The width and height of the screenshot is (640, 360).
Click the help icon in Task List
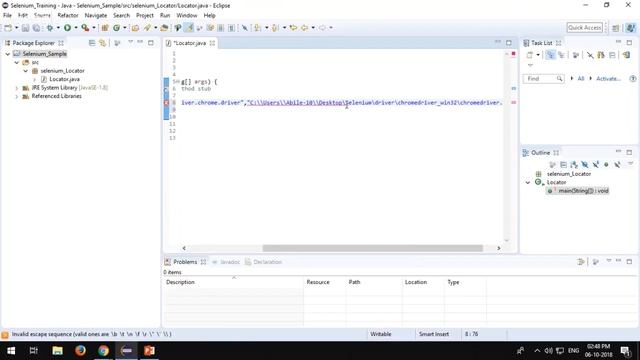coord(633,78)
